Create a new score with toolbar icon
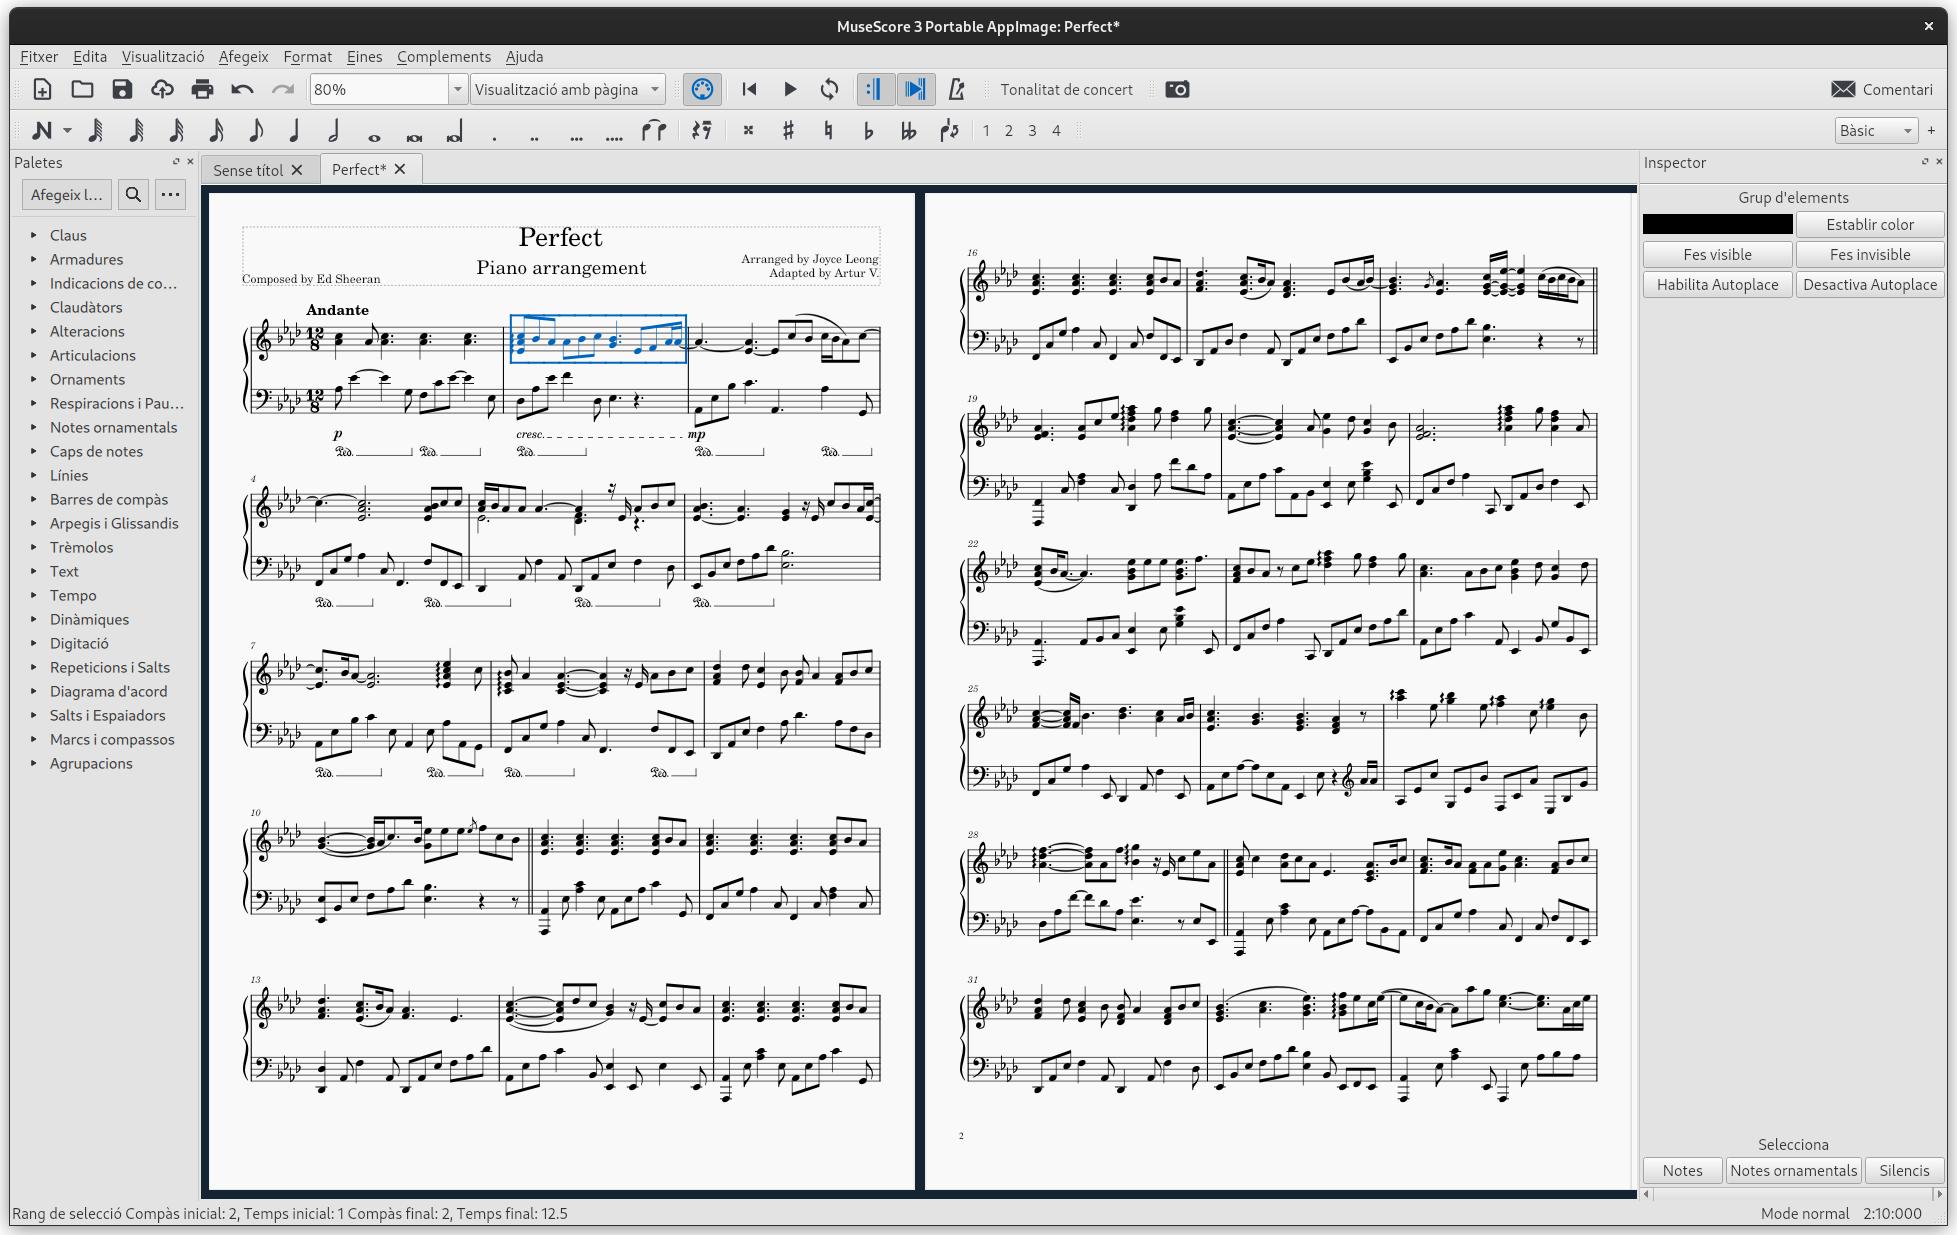The image size is (1957, 1235). pyautogui.click(x=42, y=89)
